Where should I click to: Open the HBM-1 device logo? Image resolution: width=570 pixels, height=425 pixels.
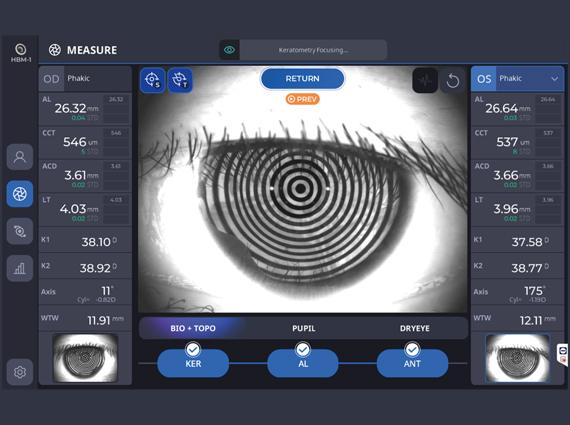[20, 53]
